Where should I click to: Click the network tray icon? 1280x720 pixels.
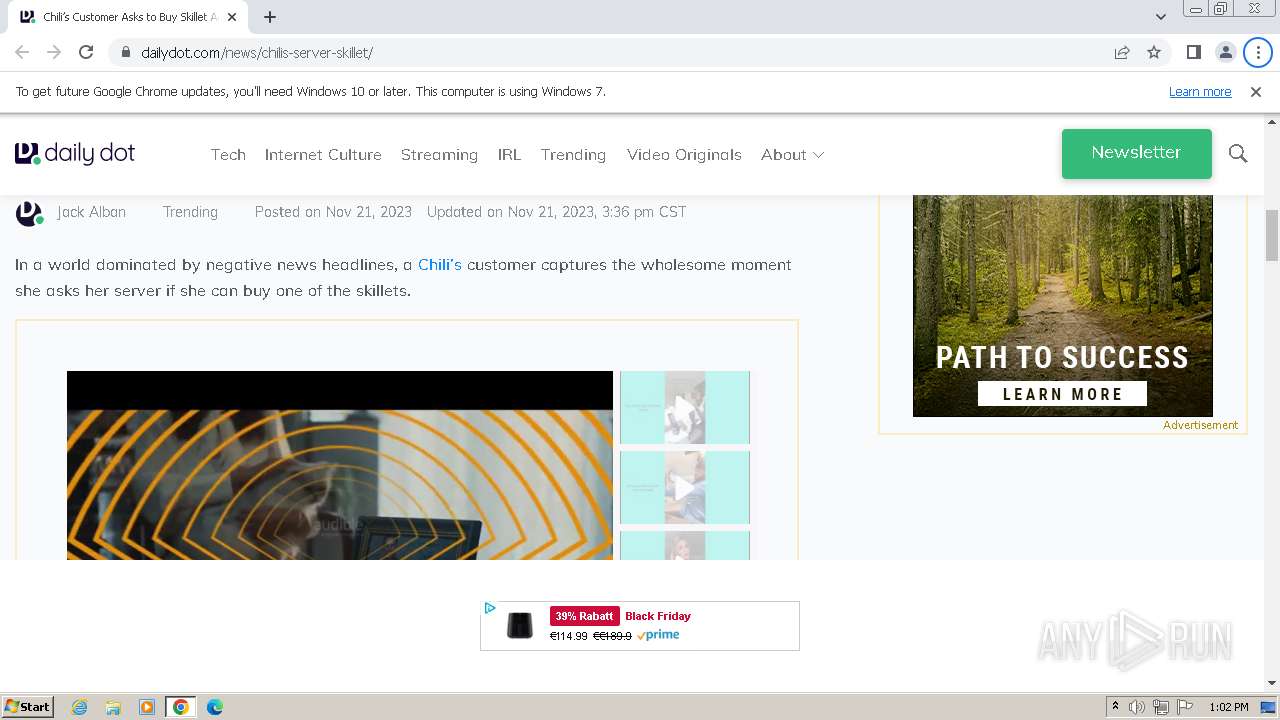[1161, 707]
